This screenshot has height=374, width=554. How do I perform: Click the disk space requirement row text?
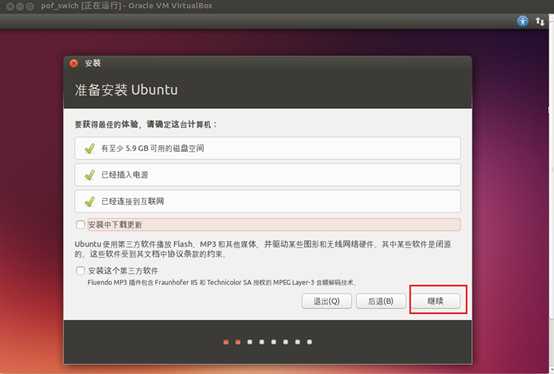[153, 148]
